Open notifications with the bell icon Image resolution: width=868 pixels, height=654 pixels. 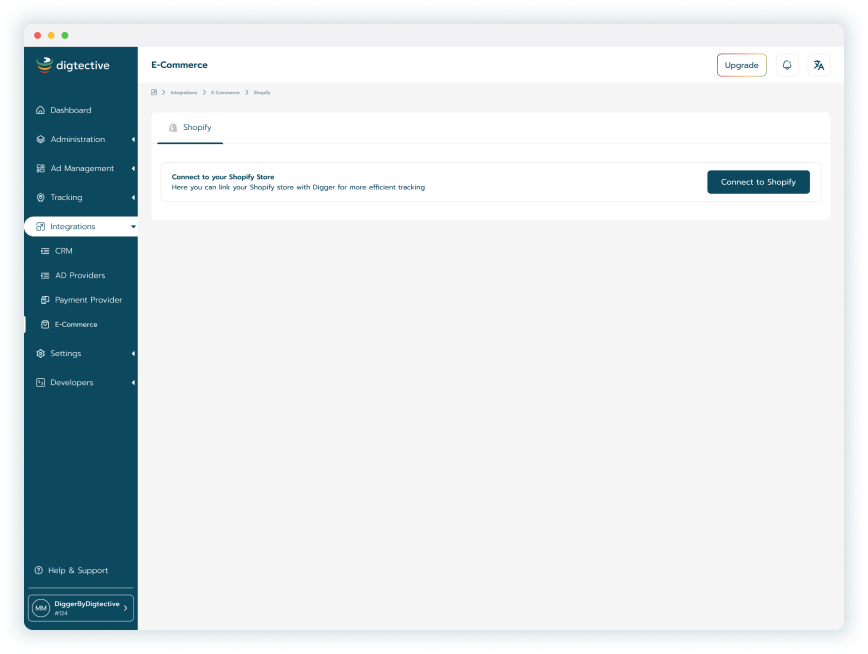pyautogui.click(x=787, y=65)
